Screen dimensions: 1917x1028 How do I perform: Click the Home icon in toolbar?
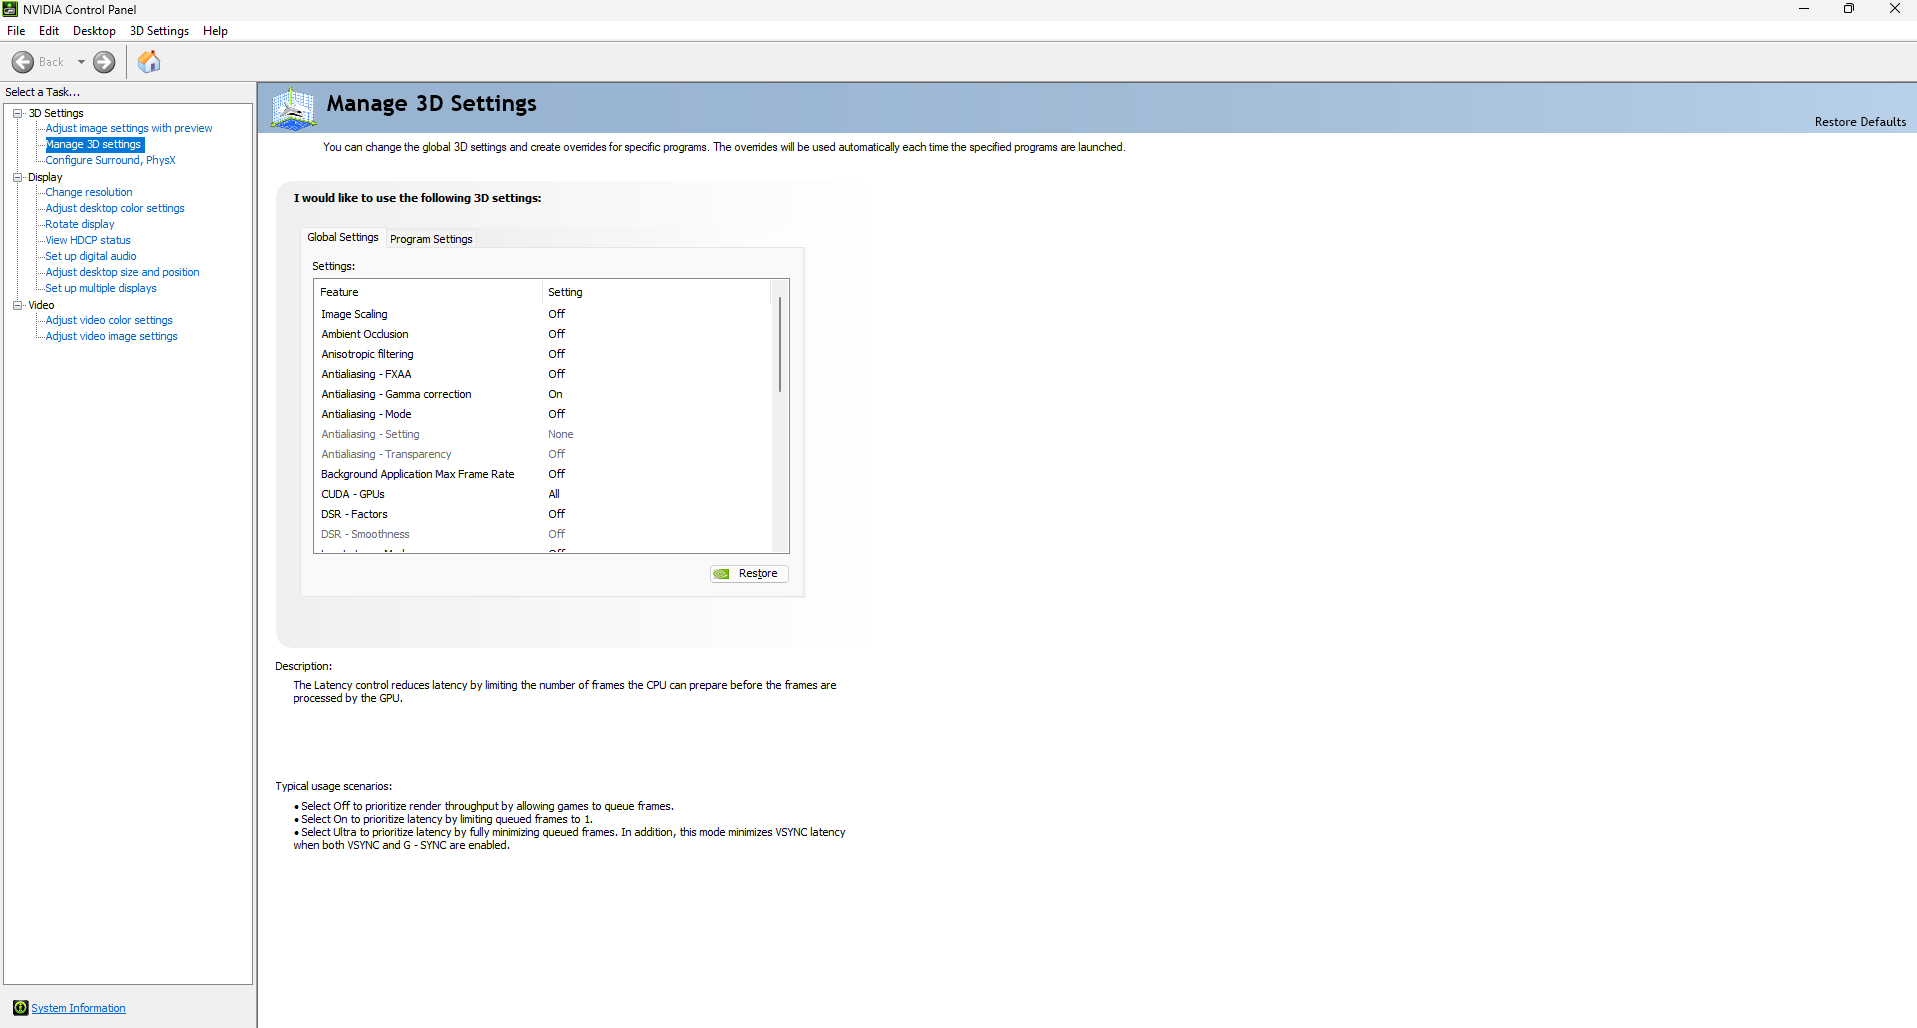(149, 62)
